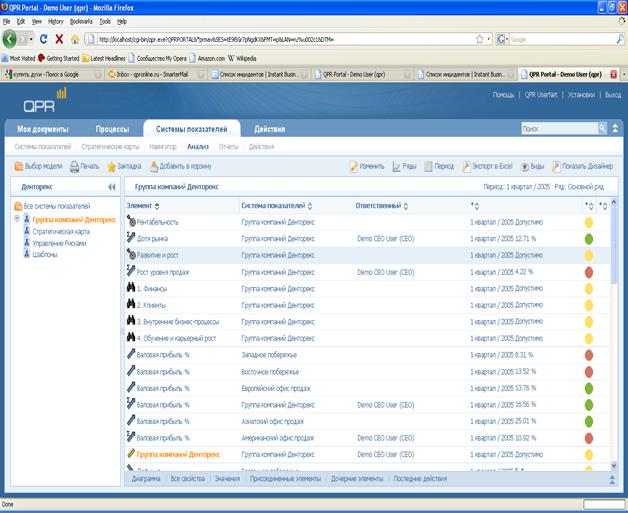Click the browser URL address field
This screenshot has height=513, width=628.
(286, 39)
